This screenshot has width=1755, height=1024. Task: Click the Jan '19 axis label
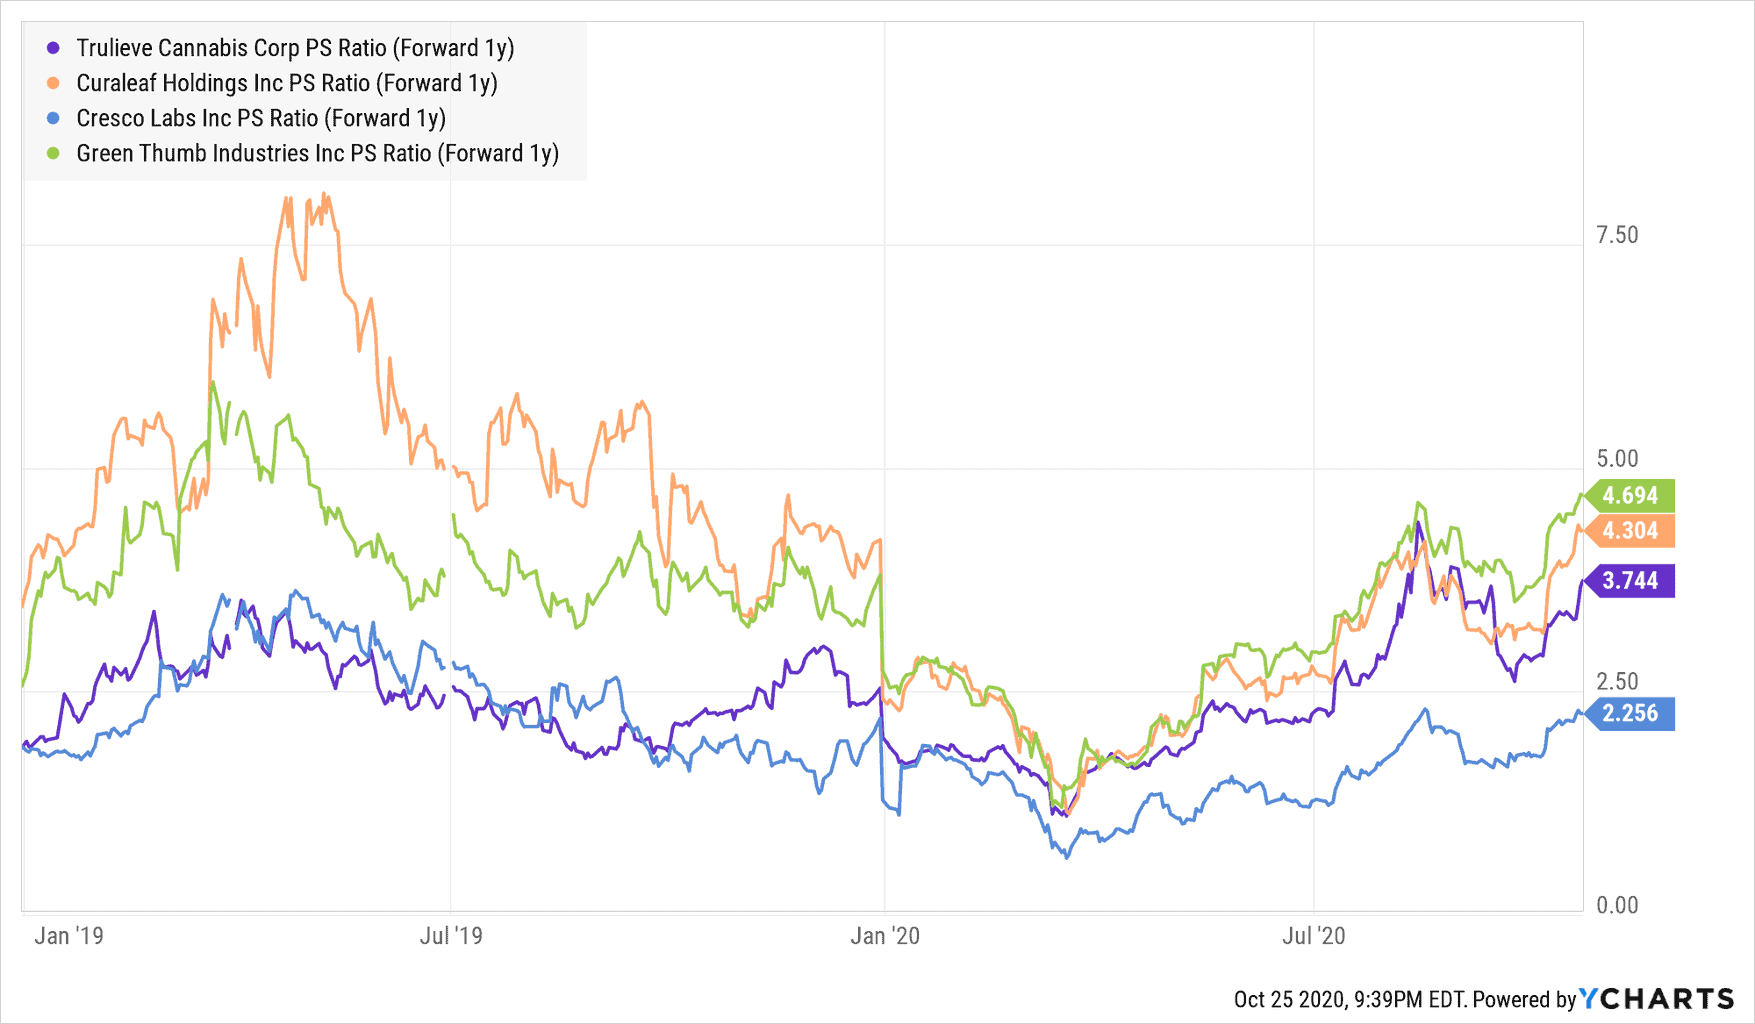69,936
